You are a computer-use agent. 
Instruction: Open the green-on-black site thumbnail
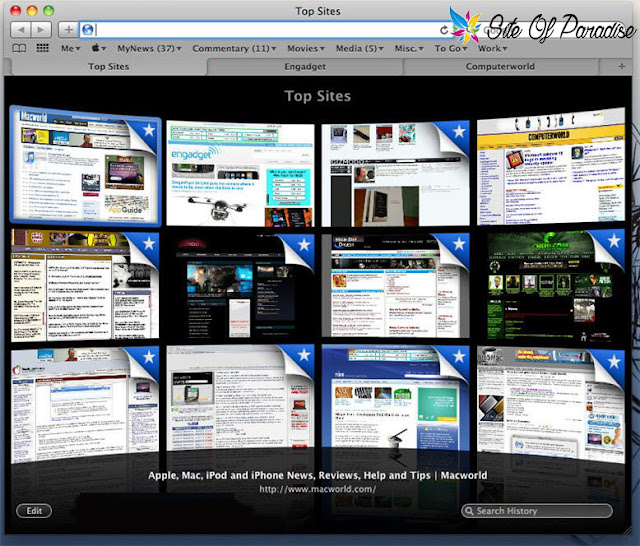pyautogui.click(x=551, y=286)
